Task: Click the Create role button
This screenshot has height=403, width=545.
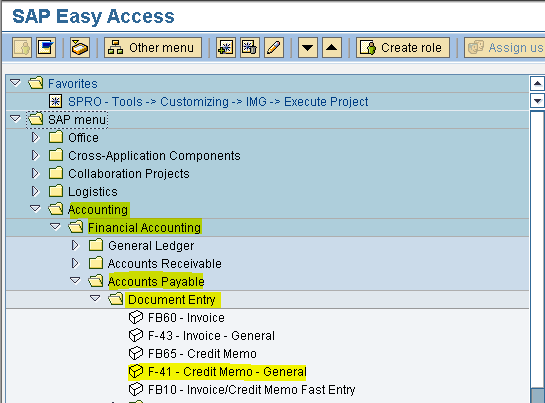Action: click(x=403, y=47)
